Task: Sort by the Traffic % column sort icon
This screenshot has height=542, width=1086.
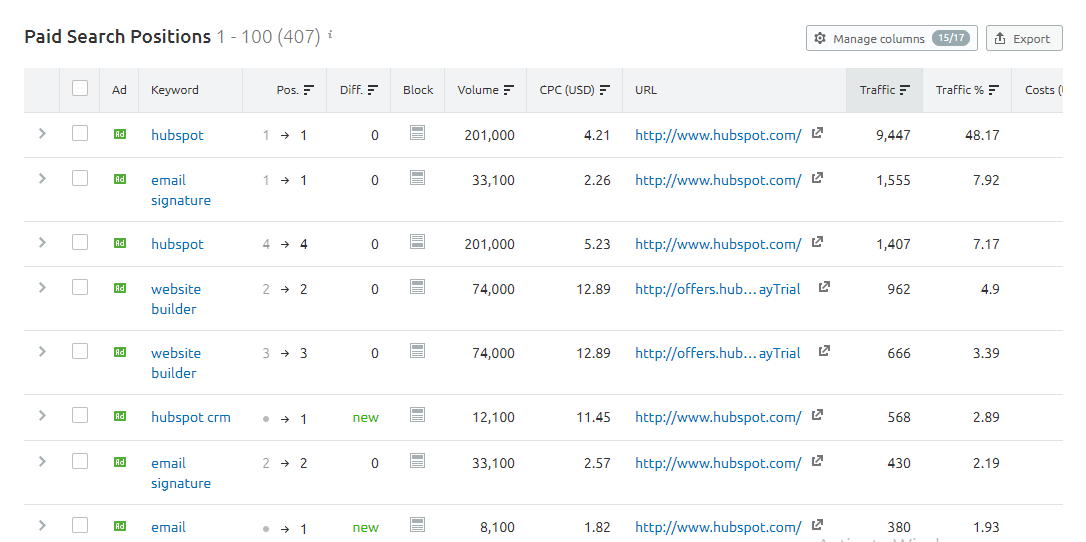Action: point(994,90)
